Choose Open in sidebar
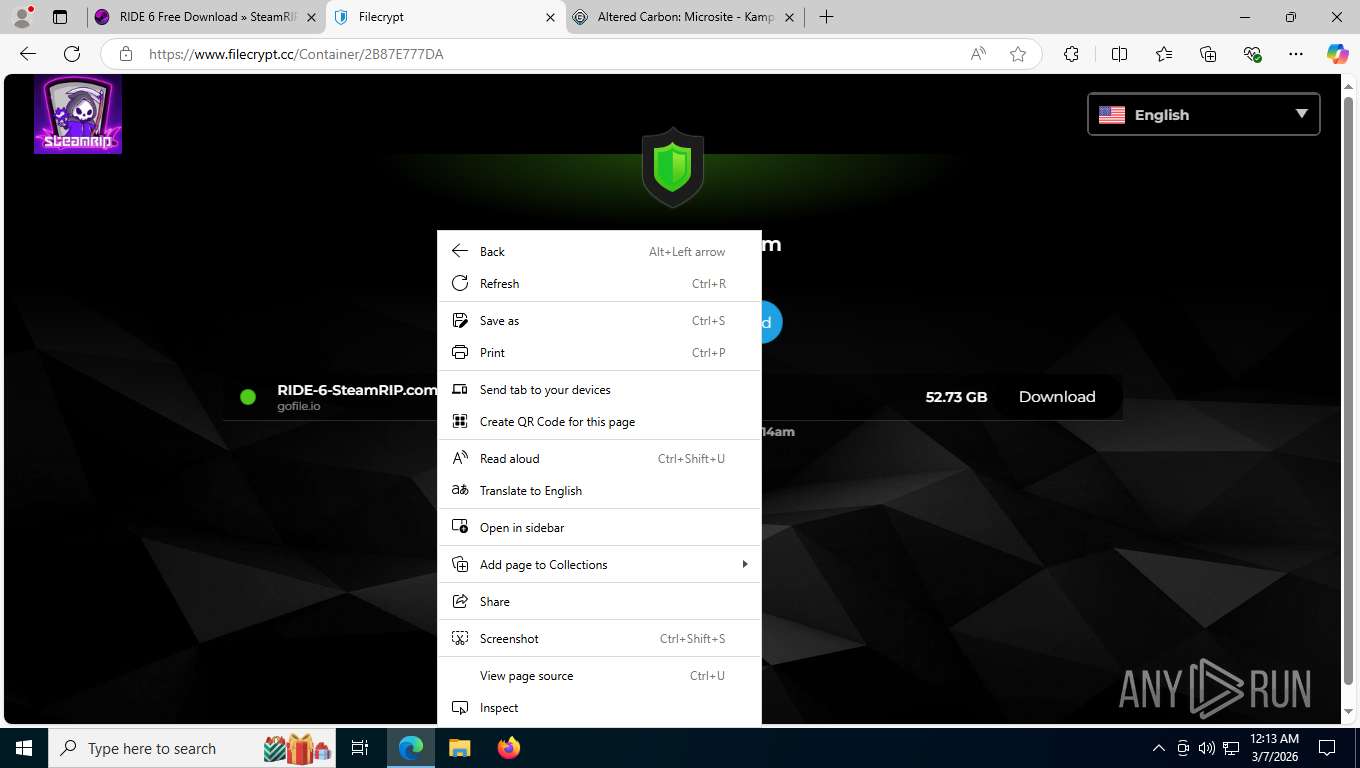The width and height of the screenshot is (1360, 768). click(x=600, y=528)
